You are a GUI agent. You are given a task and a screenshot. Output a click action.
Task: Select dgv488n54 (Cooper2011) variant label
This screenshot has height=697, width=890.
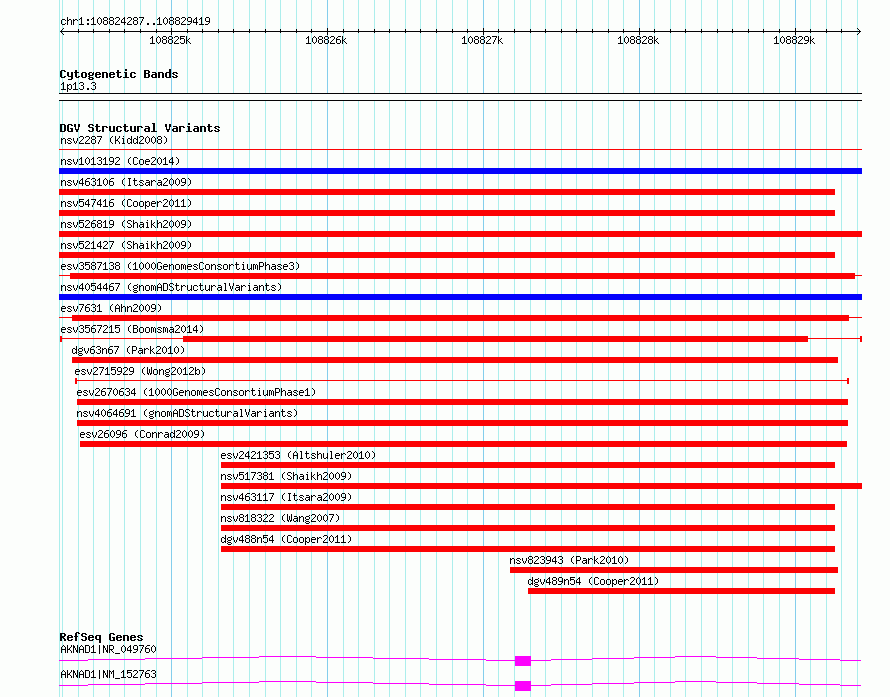[x=286, y=539]
